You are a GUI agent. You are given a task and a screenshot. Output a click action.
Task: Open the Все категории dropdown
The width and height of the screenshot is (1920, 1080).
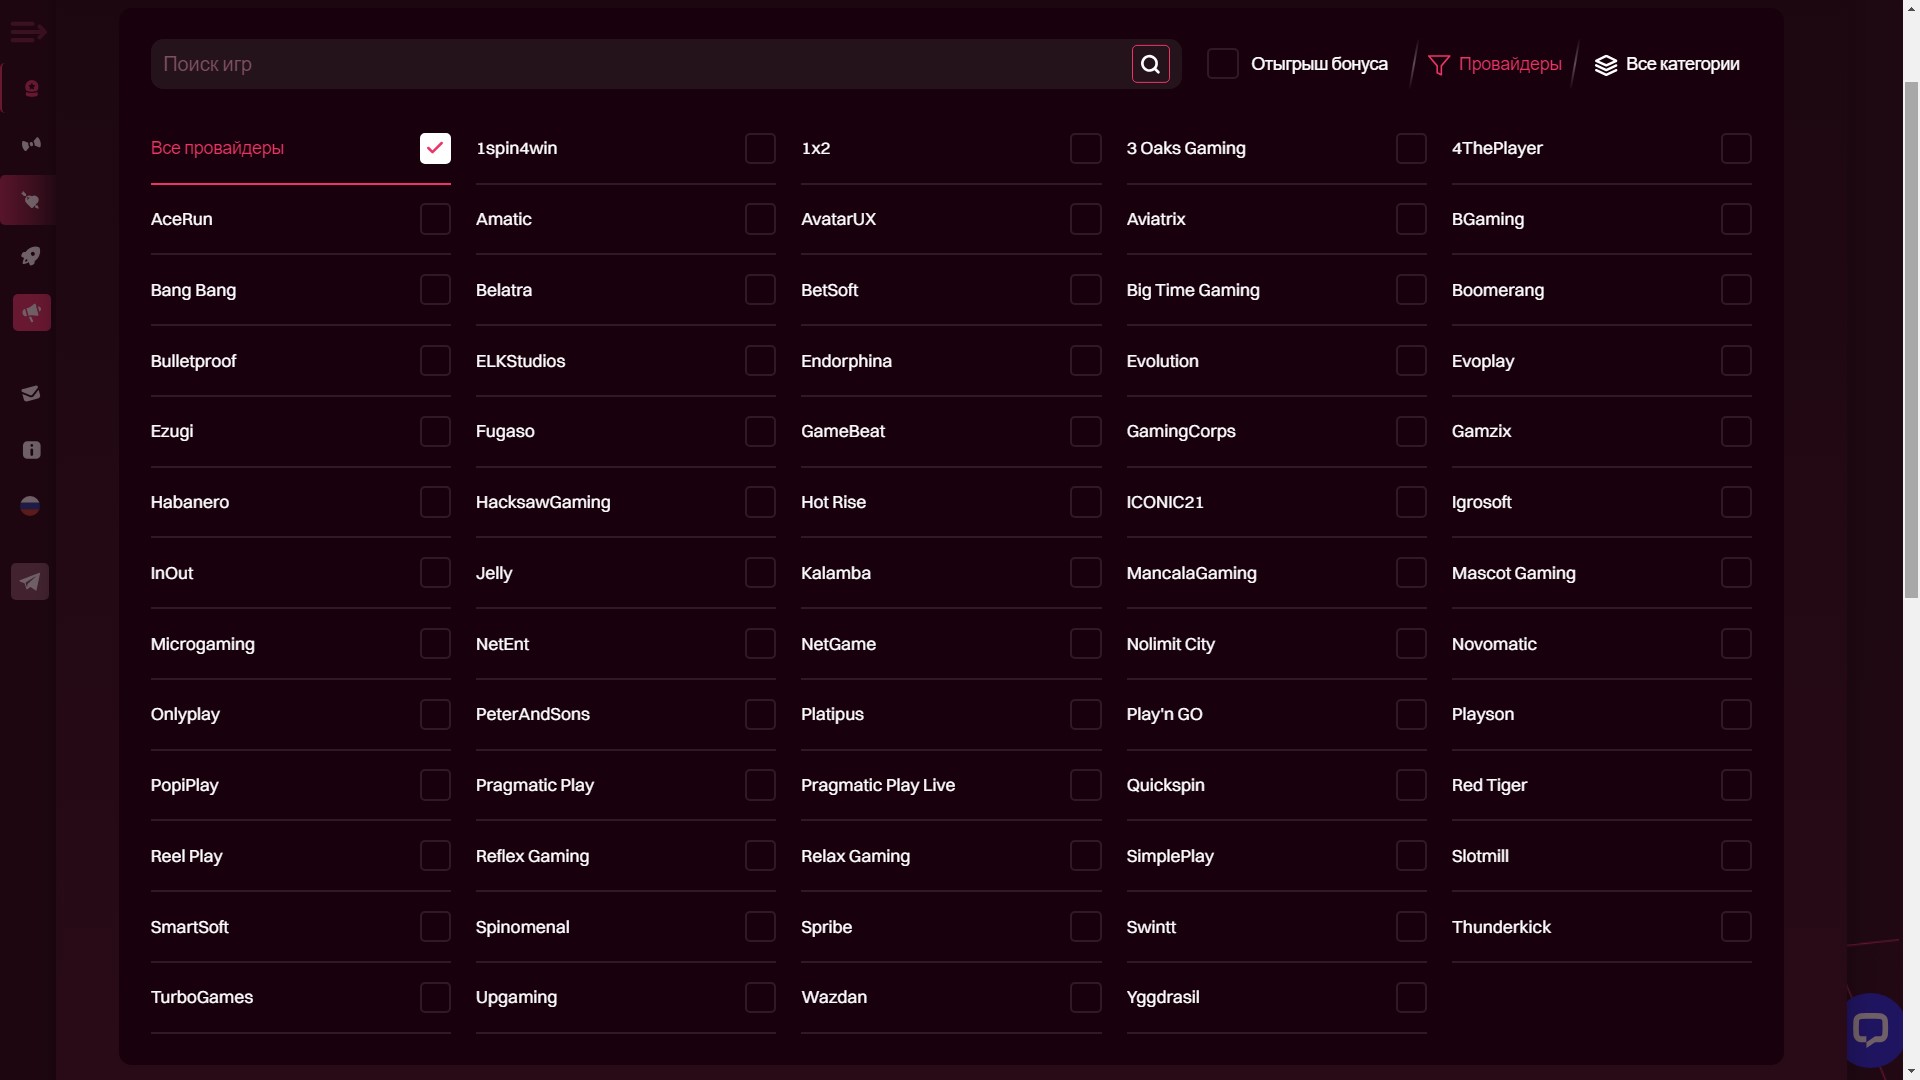point(1667,64)
